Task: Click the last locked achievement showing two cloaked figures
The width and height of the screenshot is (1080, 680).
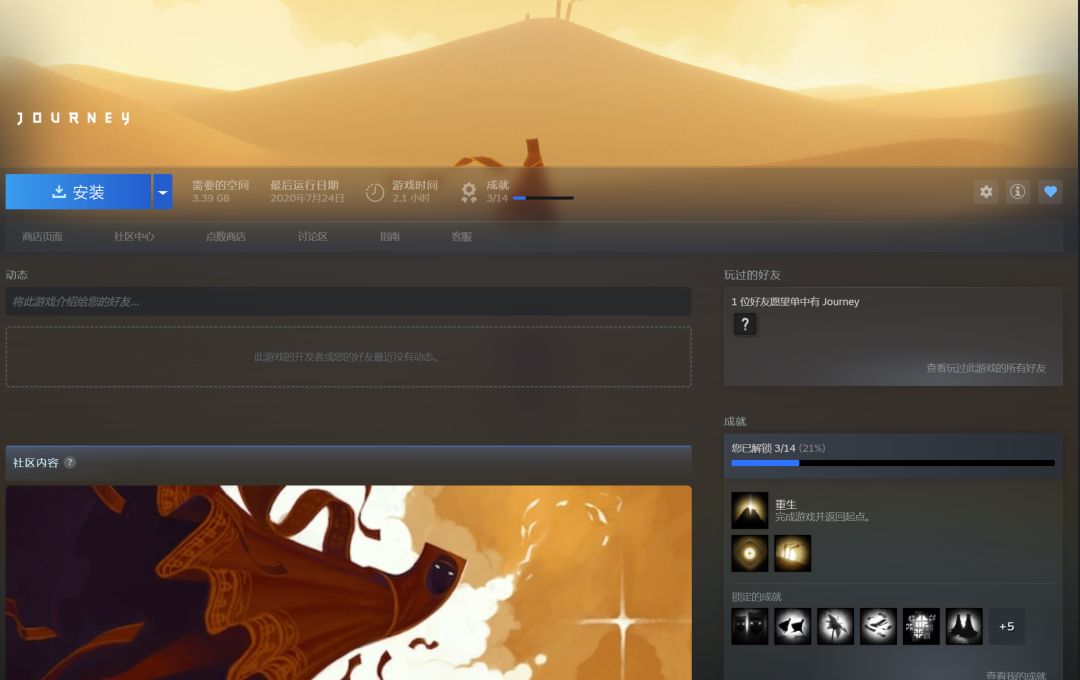Action: (x=964, y=626)
